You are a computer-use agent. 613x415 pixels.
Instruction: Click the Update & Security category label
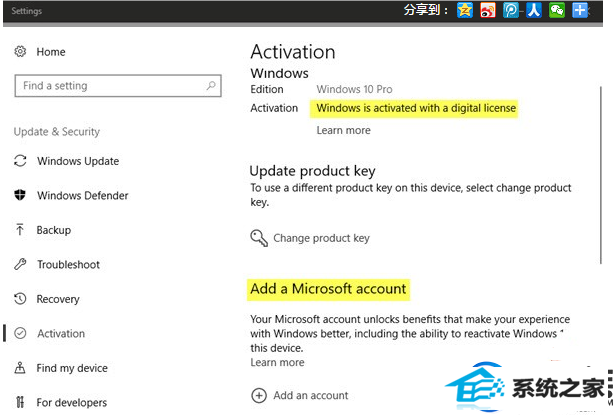click(57, 132)
